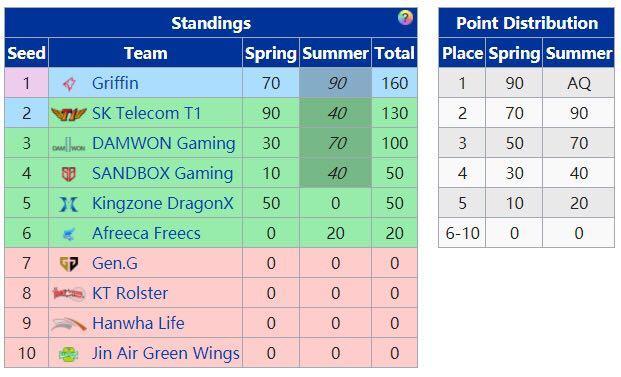Click the SANDBOX Gaming shield logo
The image size is (621, 377).
click(69, 174)
